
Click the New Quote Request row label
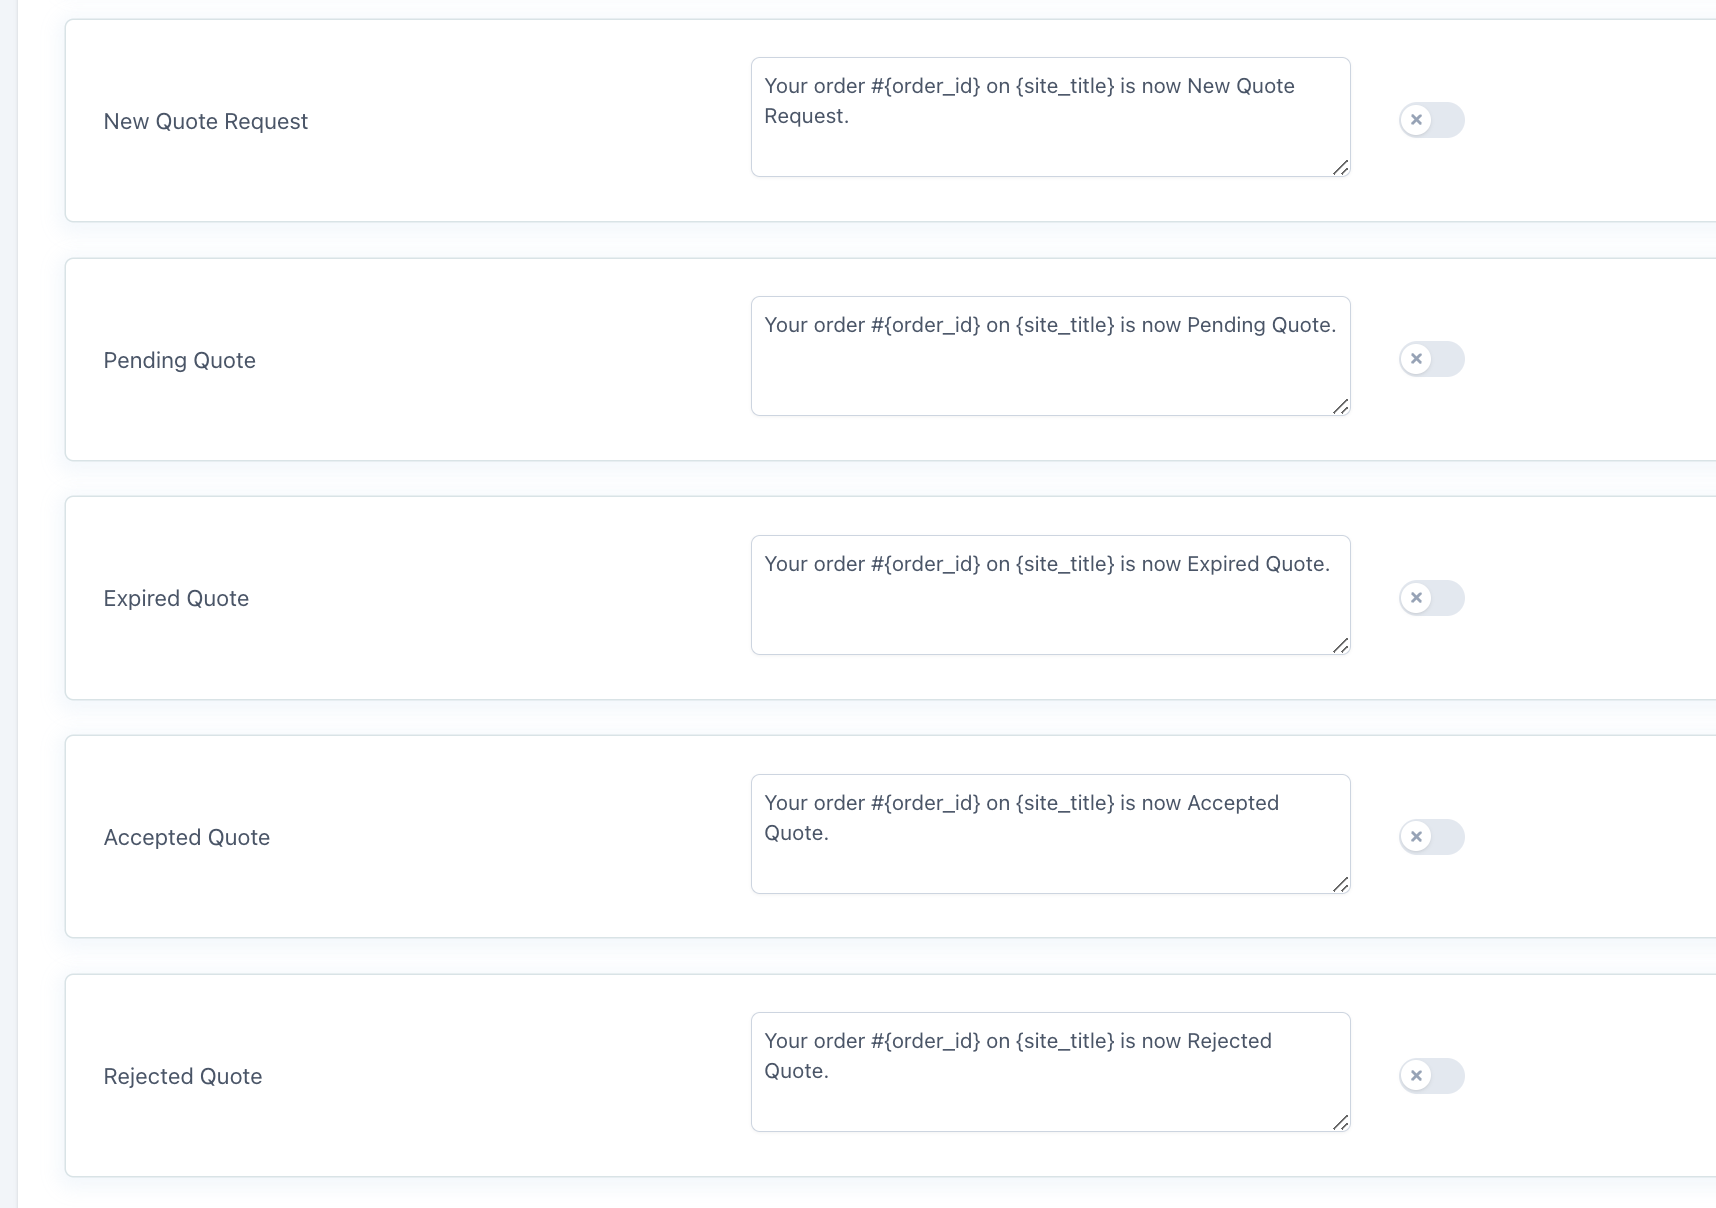(x=206, y=121)
